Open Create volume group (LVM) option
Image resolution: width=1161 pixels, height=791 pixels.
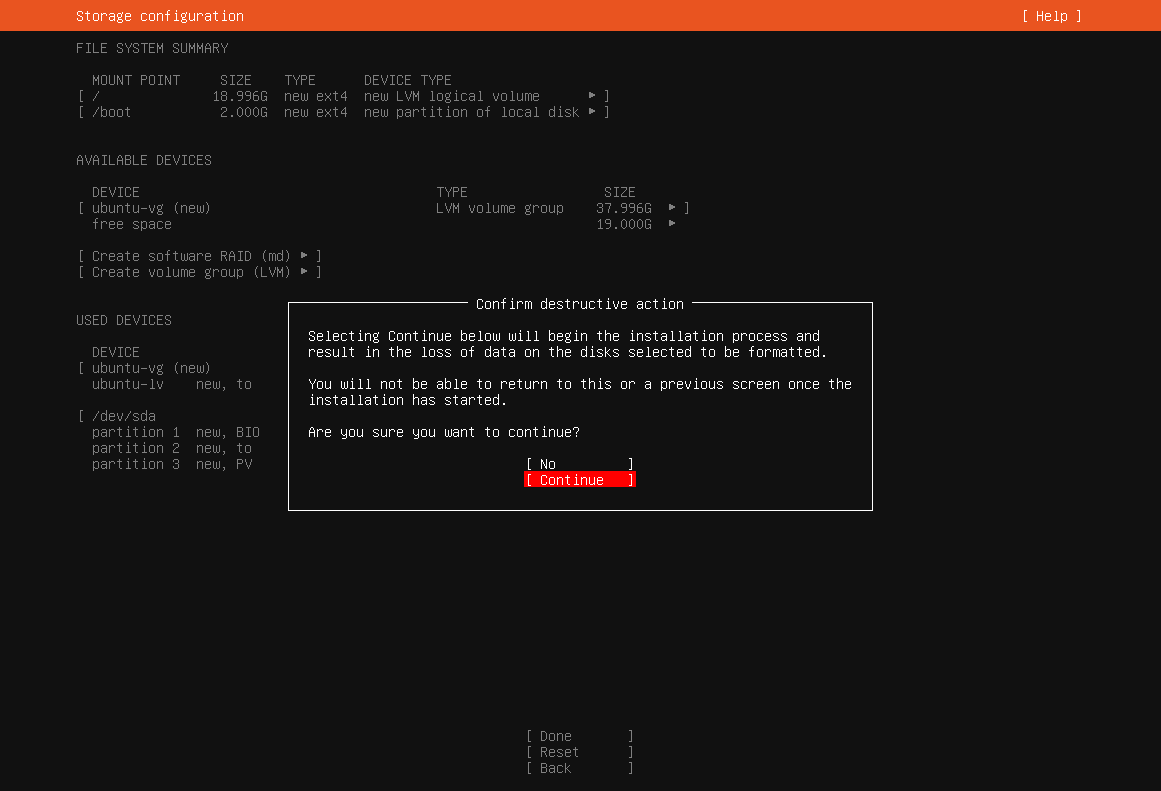[x=200, y=272]
